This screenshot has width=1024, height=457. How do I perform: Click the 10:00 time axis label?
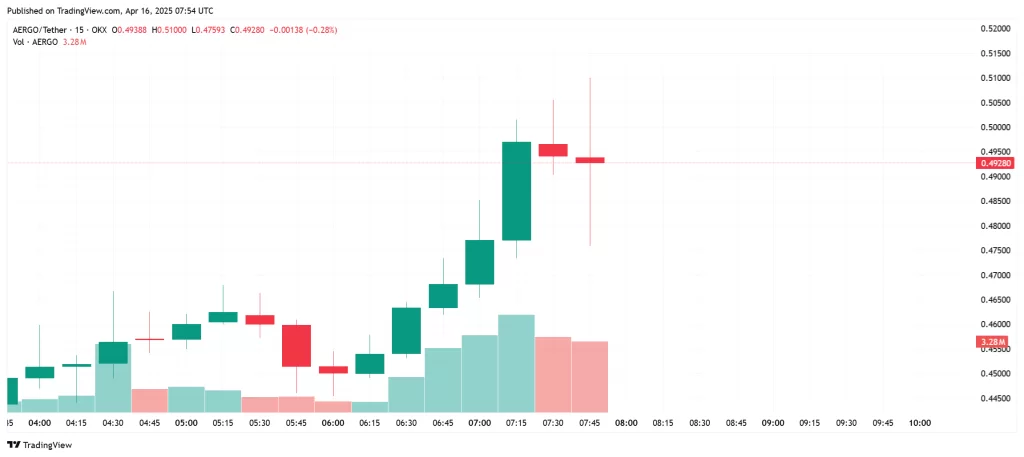coord(919,423)
